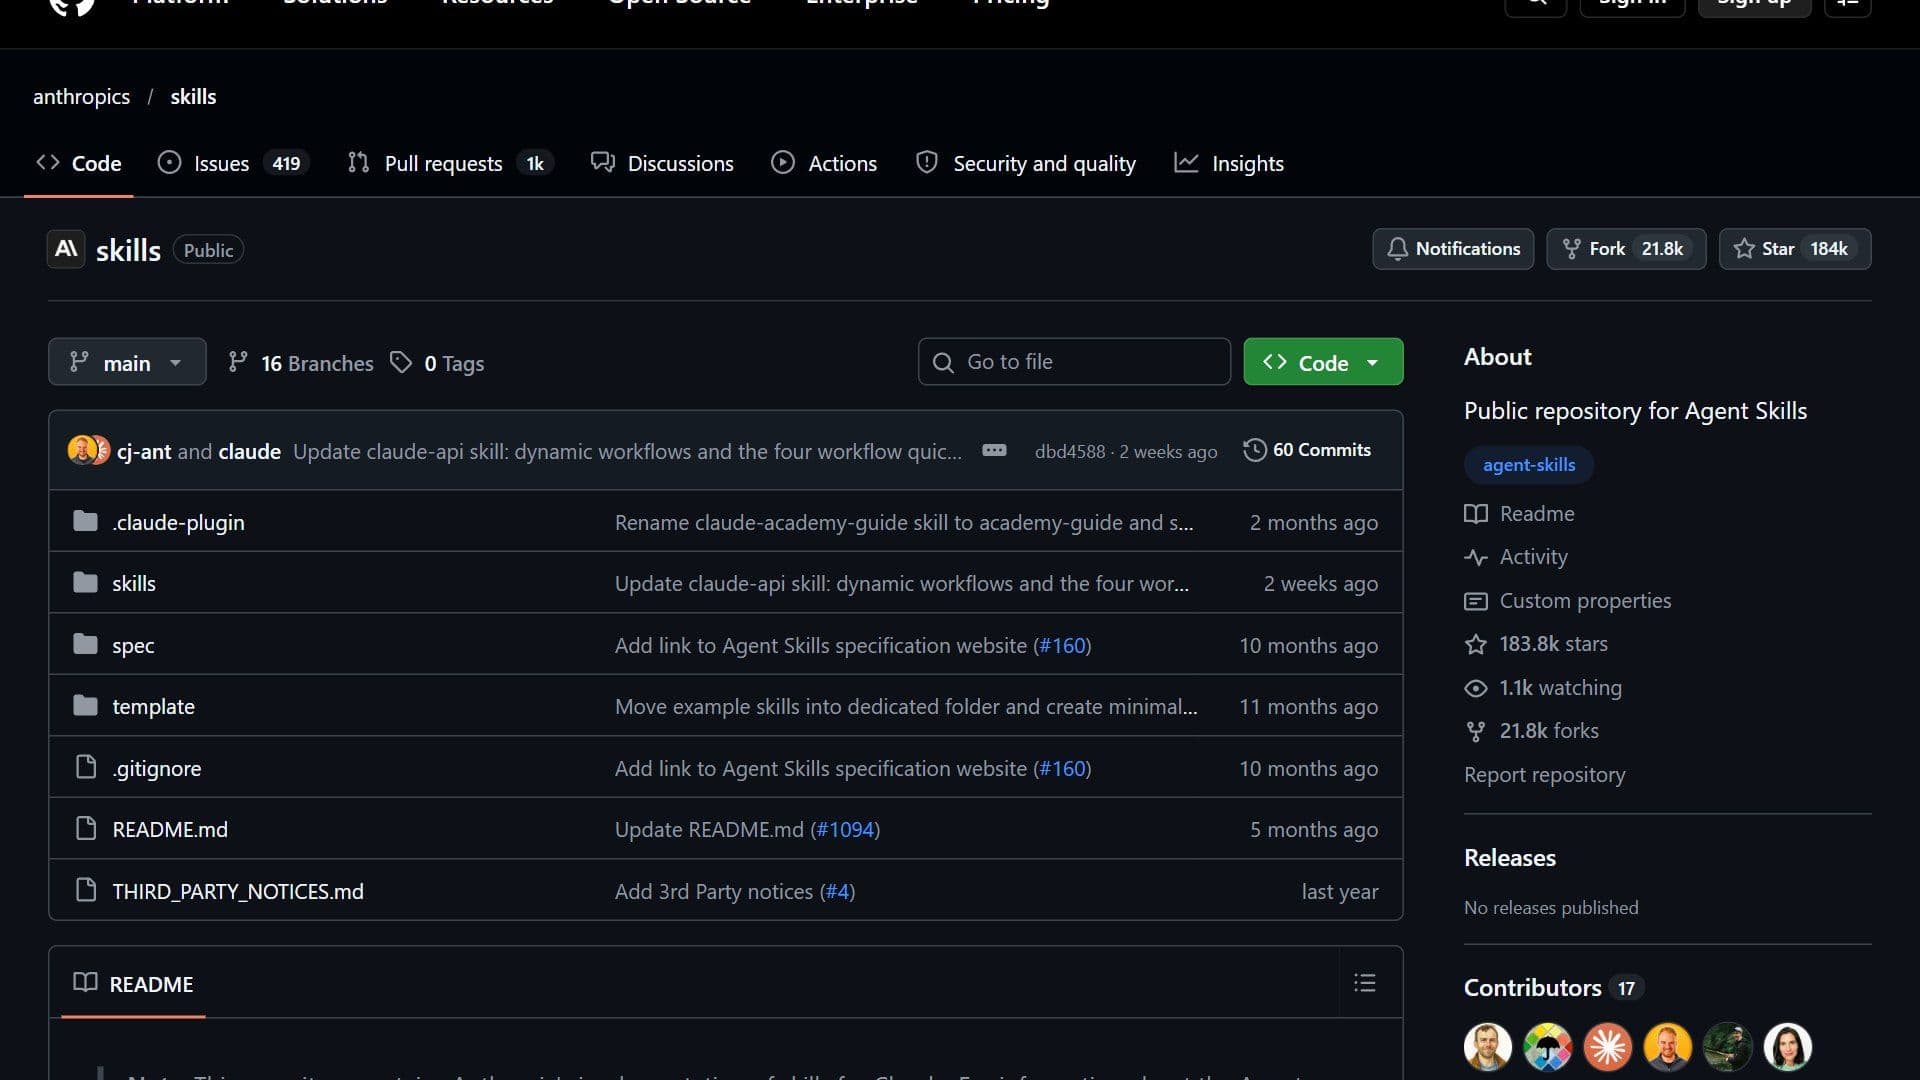Switch to Pull requests tab
This screenshot has height=1080, width=1920.
pos(450,163)
